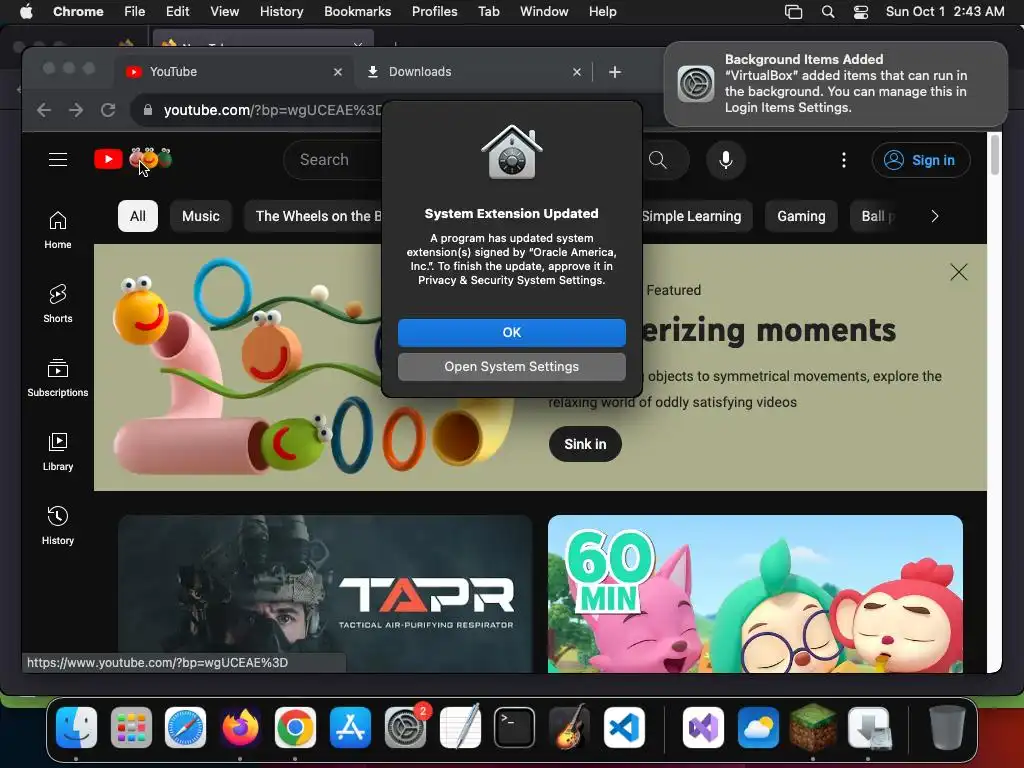Close the Downloads tab

pos(577,72)
